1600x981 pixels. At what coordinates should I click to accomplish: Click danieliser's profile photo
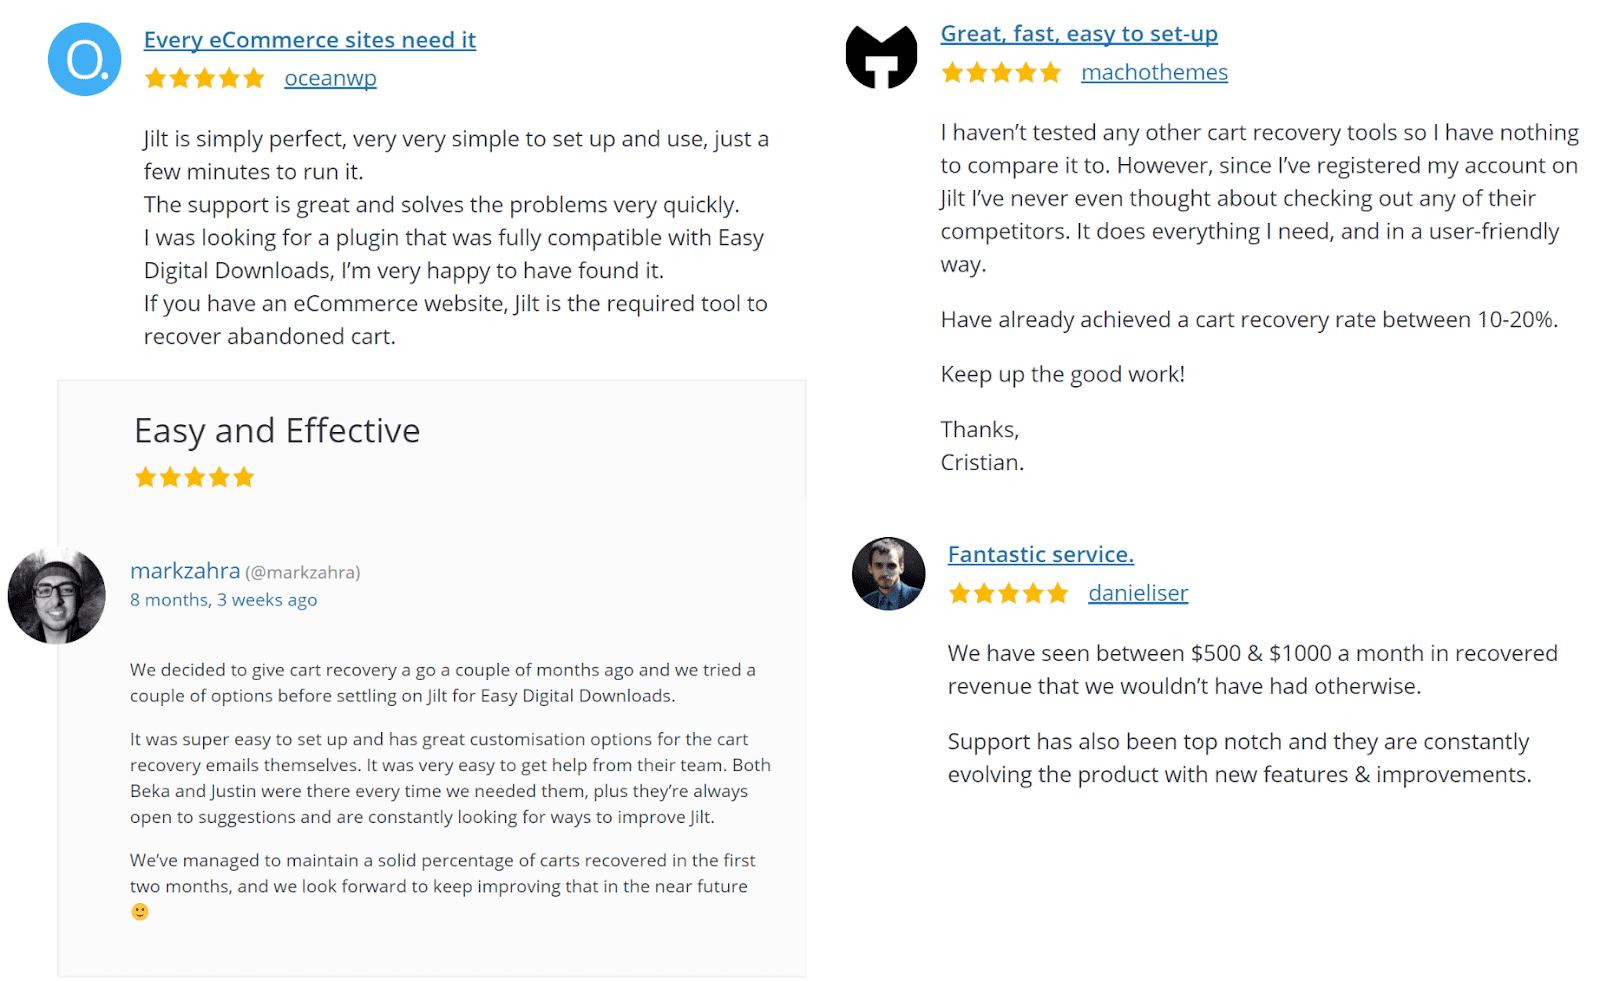coord(888,574)
